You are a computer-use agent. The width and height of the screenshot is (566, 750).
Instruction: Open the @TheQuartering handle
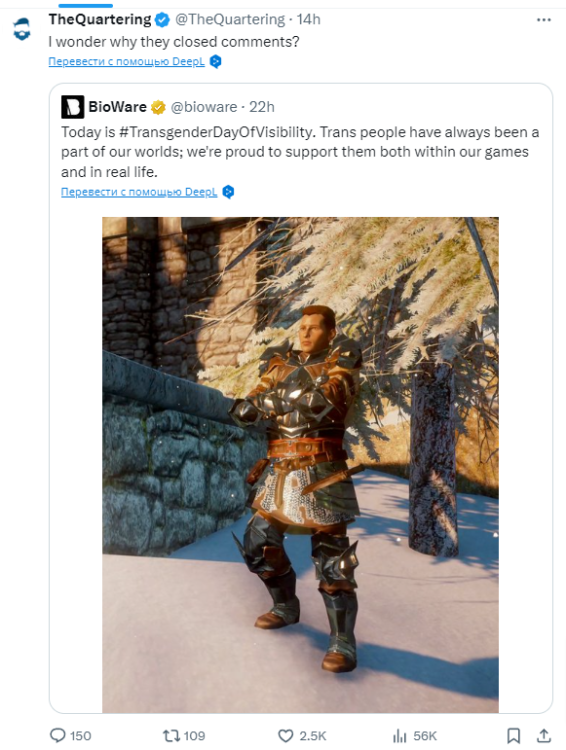[x=230, y=20]
